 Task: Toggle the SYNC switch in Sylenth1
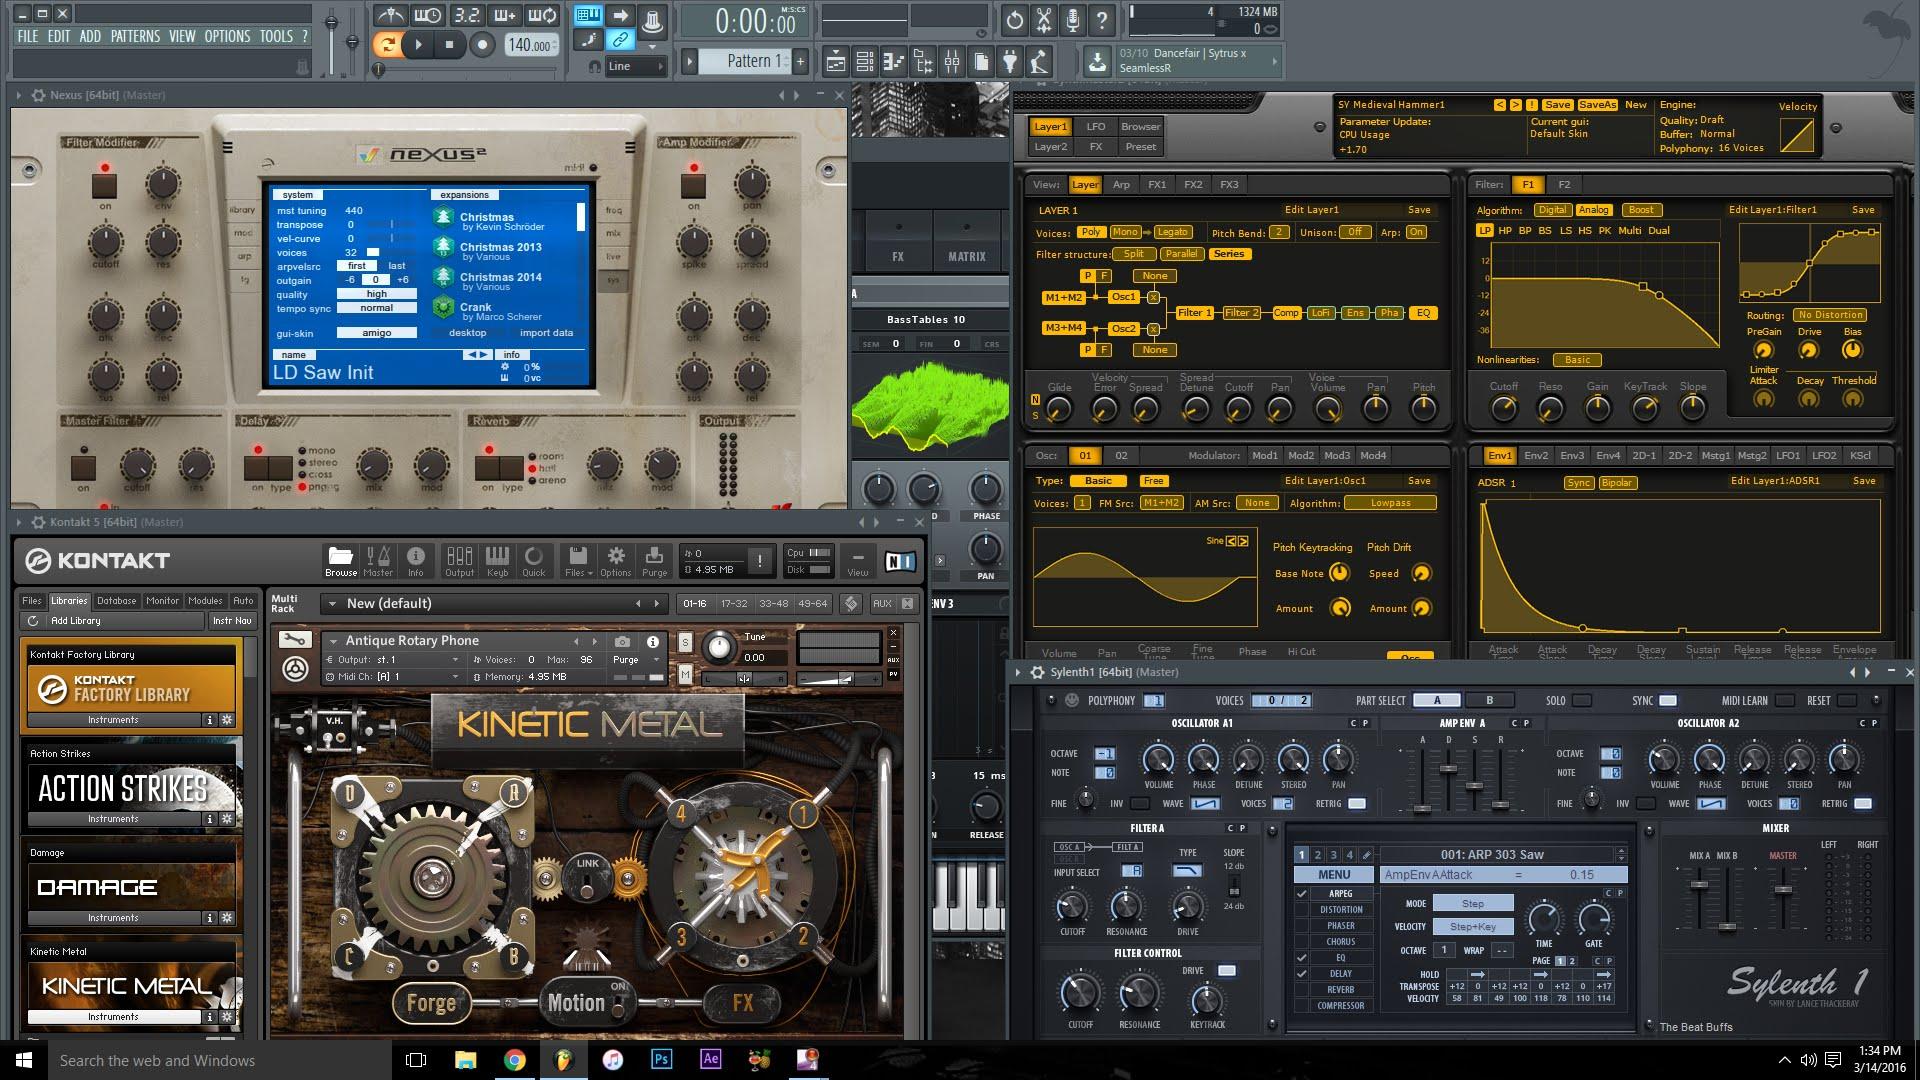(1666, 701)
